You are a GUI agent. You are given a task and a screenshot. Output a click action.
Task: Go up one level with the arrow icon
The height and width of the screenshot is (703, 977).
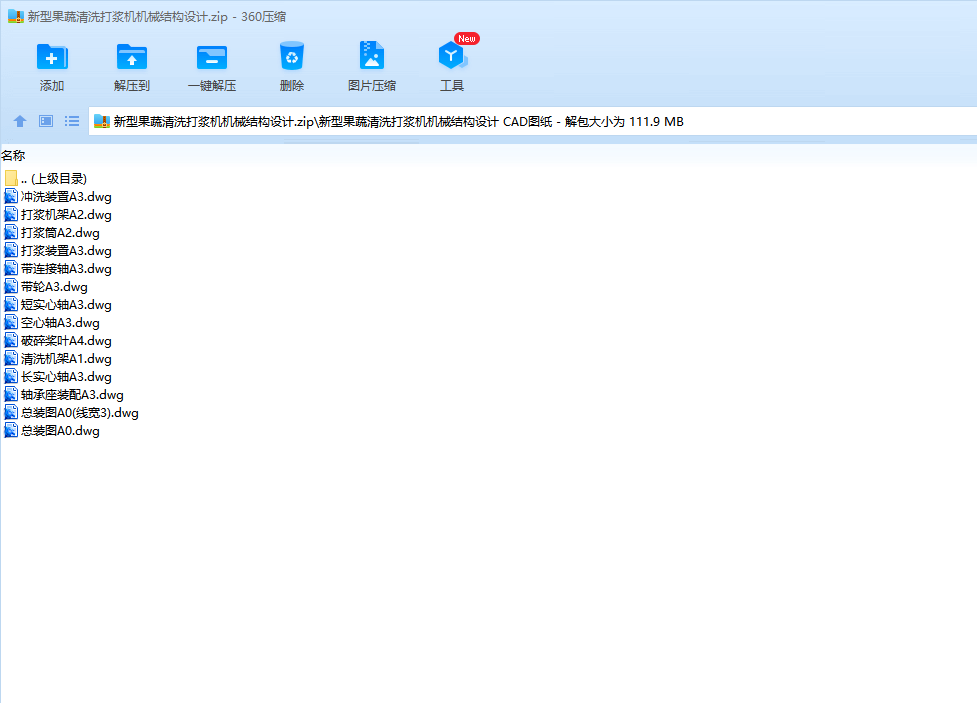(x=20, y=121)
